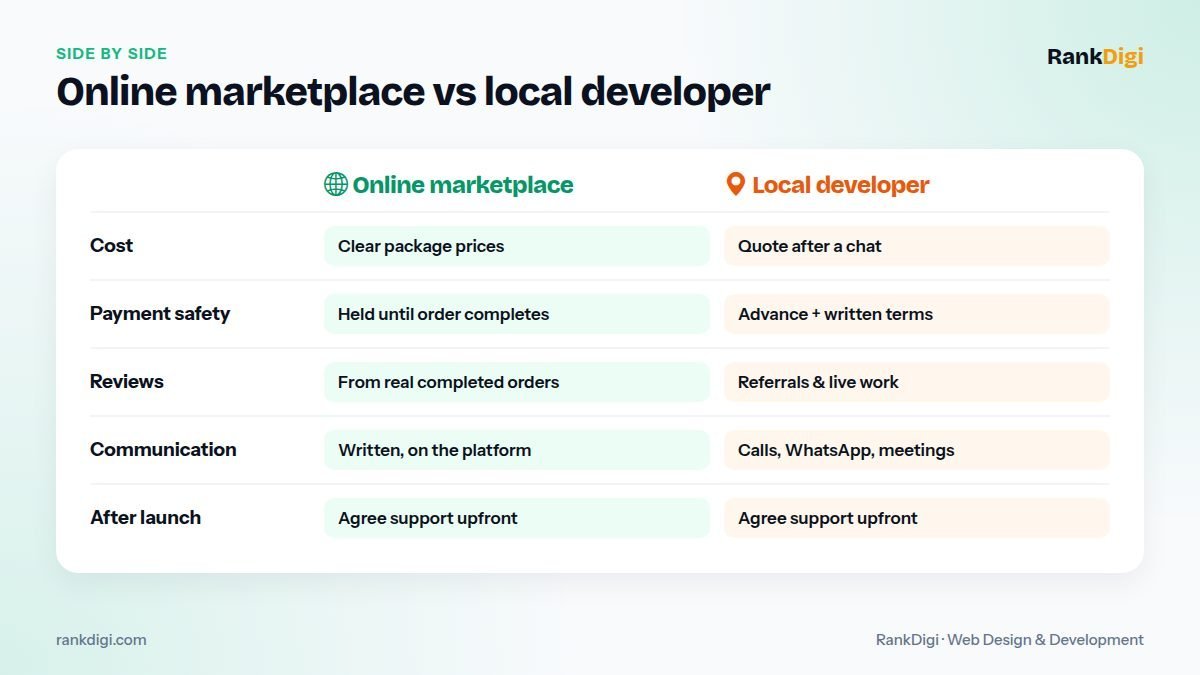Click the 'Calls, WhatsApp, meetings' cell
The height and width of the screenshot is (675, 1200).
917,450
